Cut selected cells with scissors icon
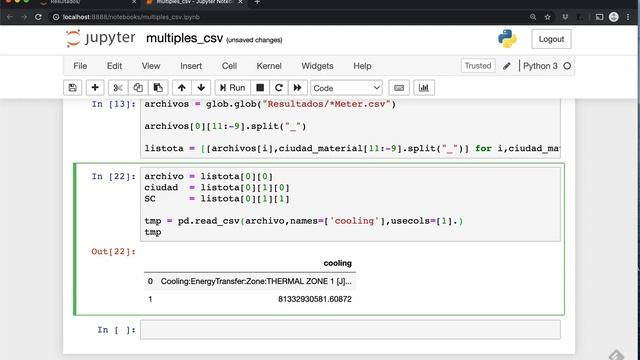The image size is (640, 360). pos(118,88)
